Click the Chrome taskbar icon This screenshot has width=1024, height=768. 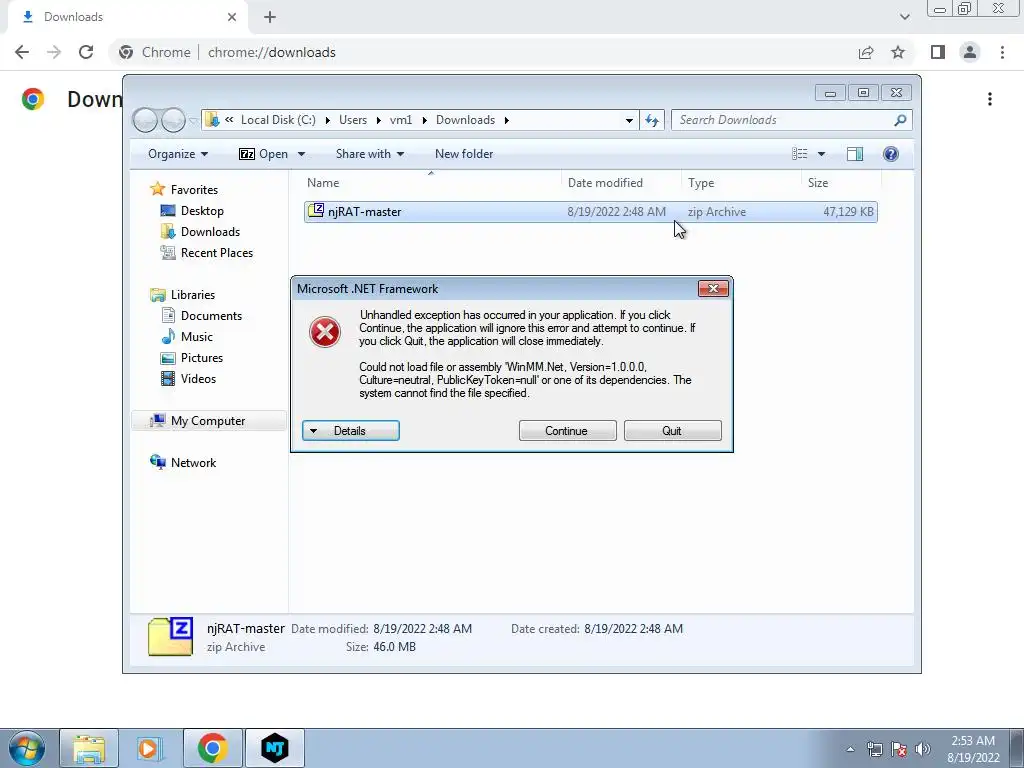[x=212, y=748]
